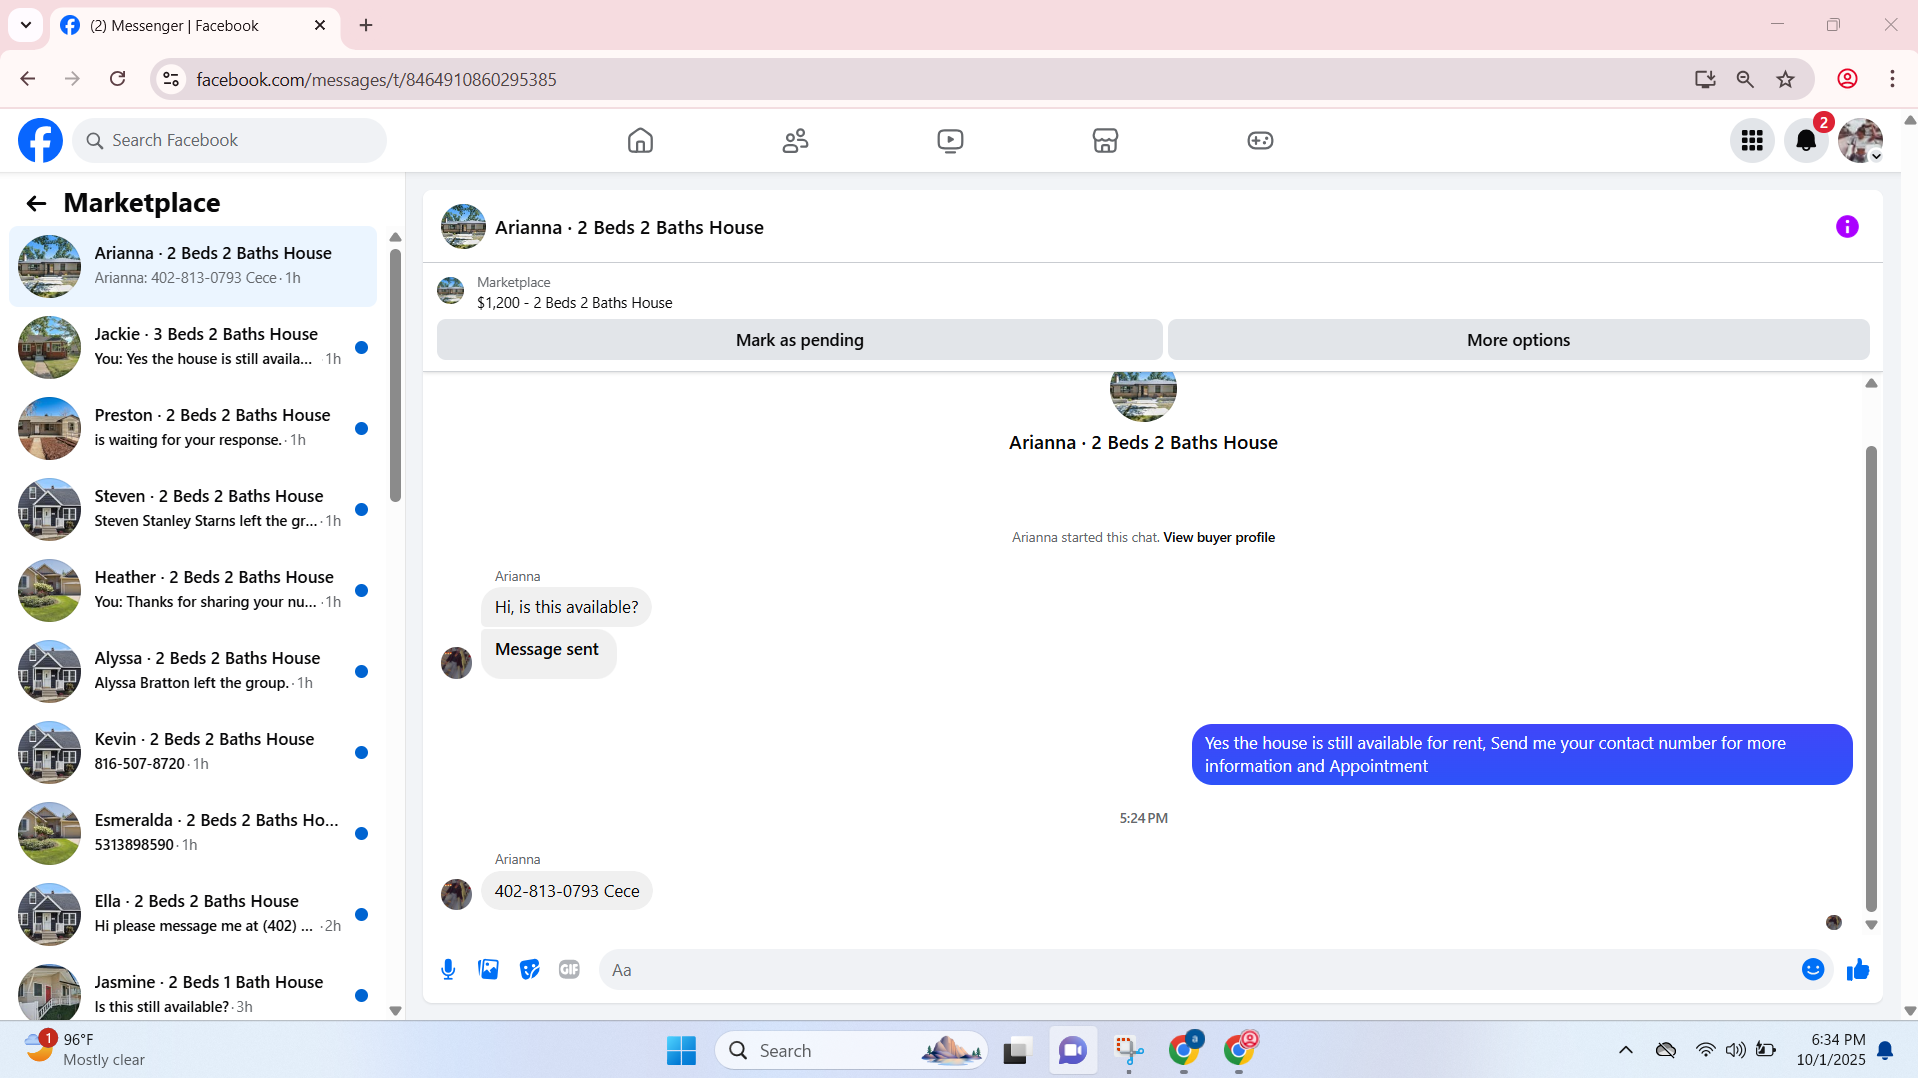Image resolution: width=1918 pixels, height=1078 pixels.
Task: Open Heather's 2 Beds 2 Baths House chat
Action: [193, 590]
